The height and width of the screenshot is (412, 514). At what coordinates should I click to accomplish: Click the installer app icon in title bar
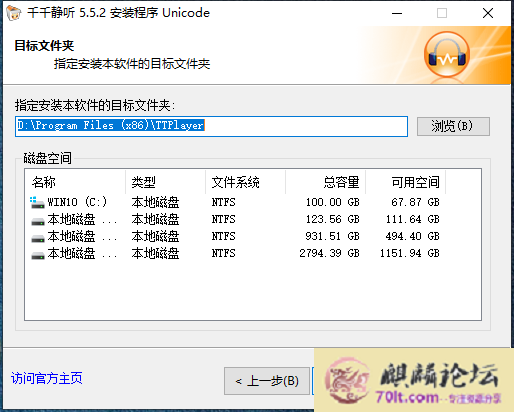click(x=14, y=13)
